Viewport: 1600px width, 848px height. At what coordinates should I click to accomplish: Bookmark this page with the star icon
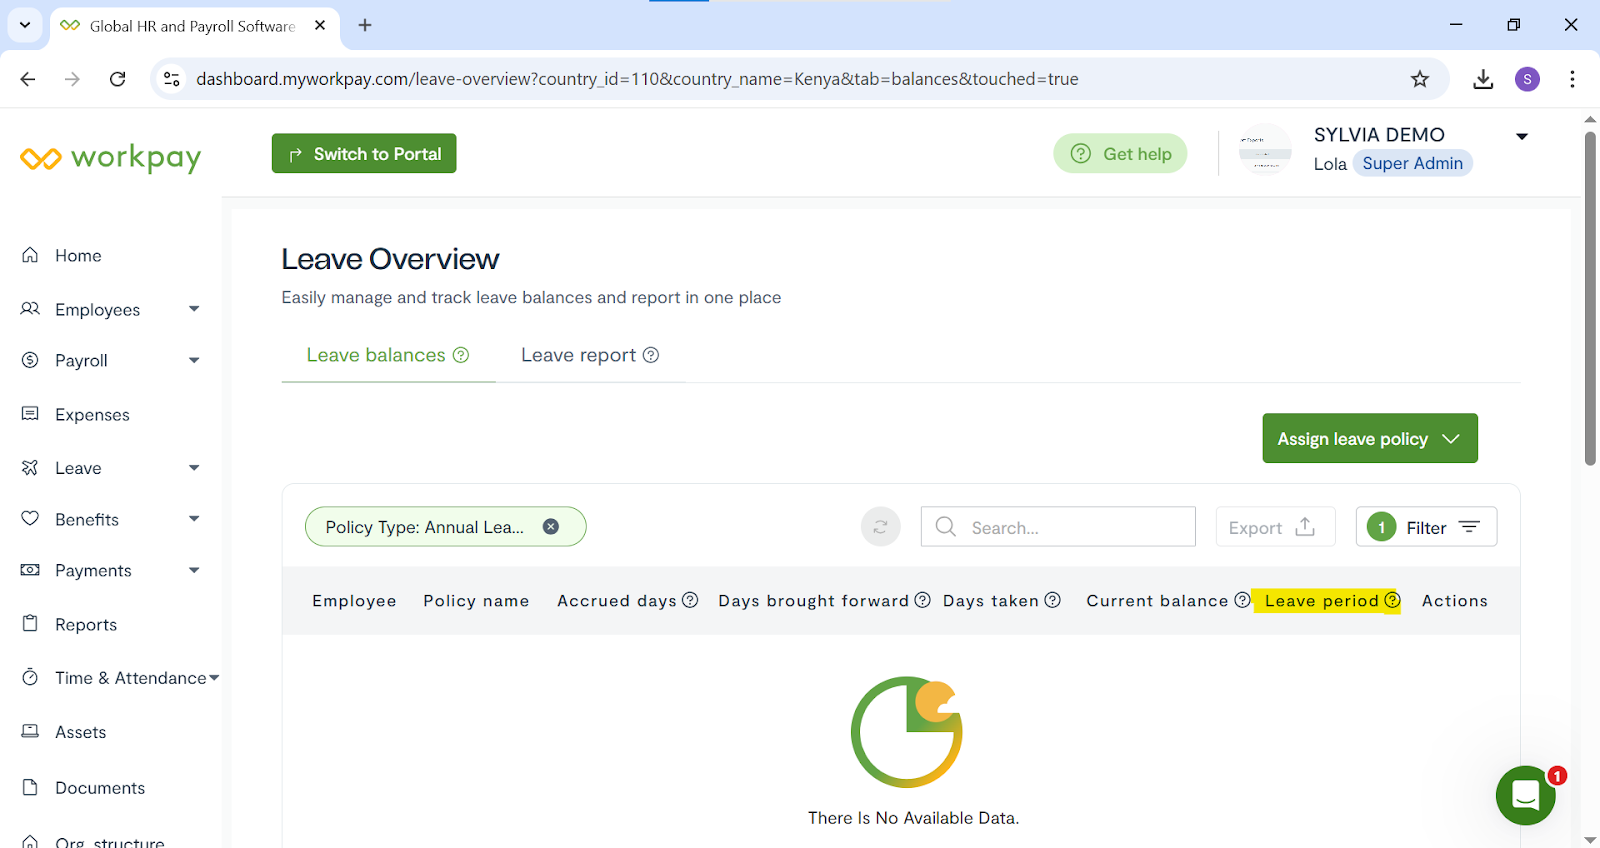click(x=1419, y=79)
